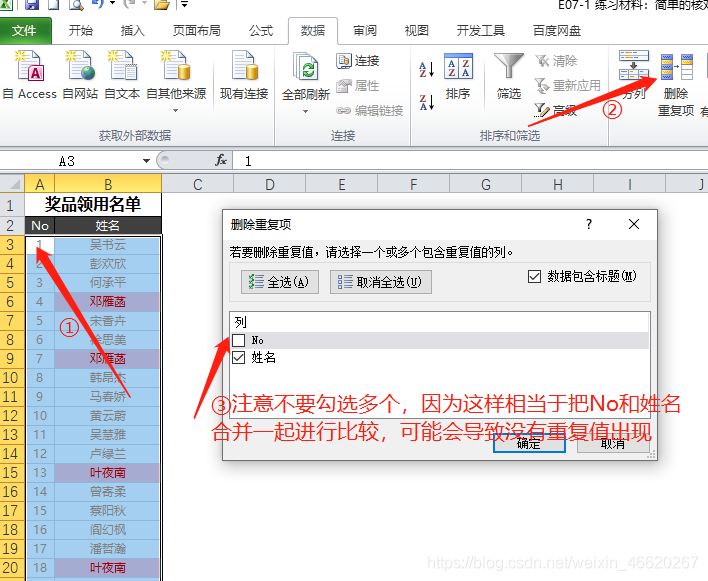Click cell with name 吴书云

tap(107, 245)
